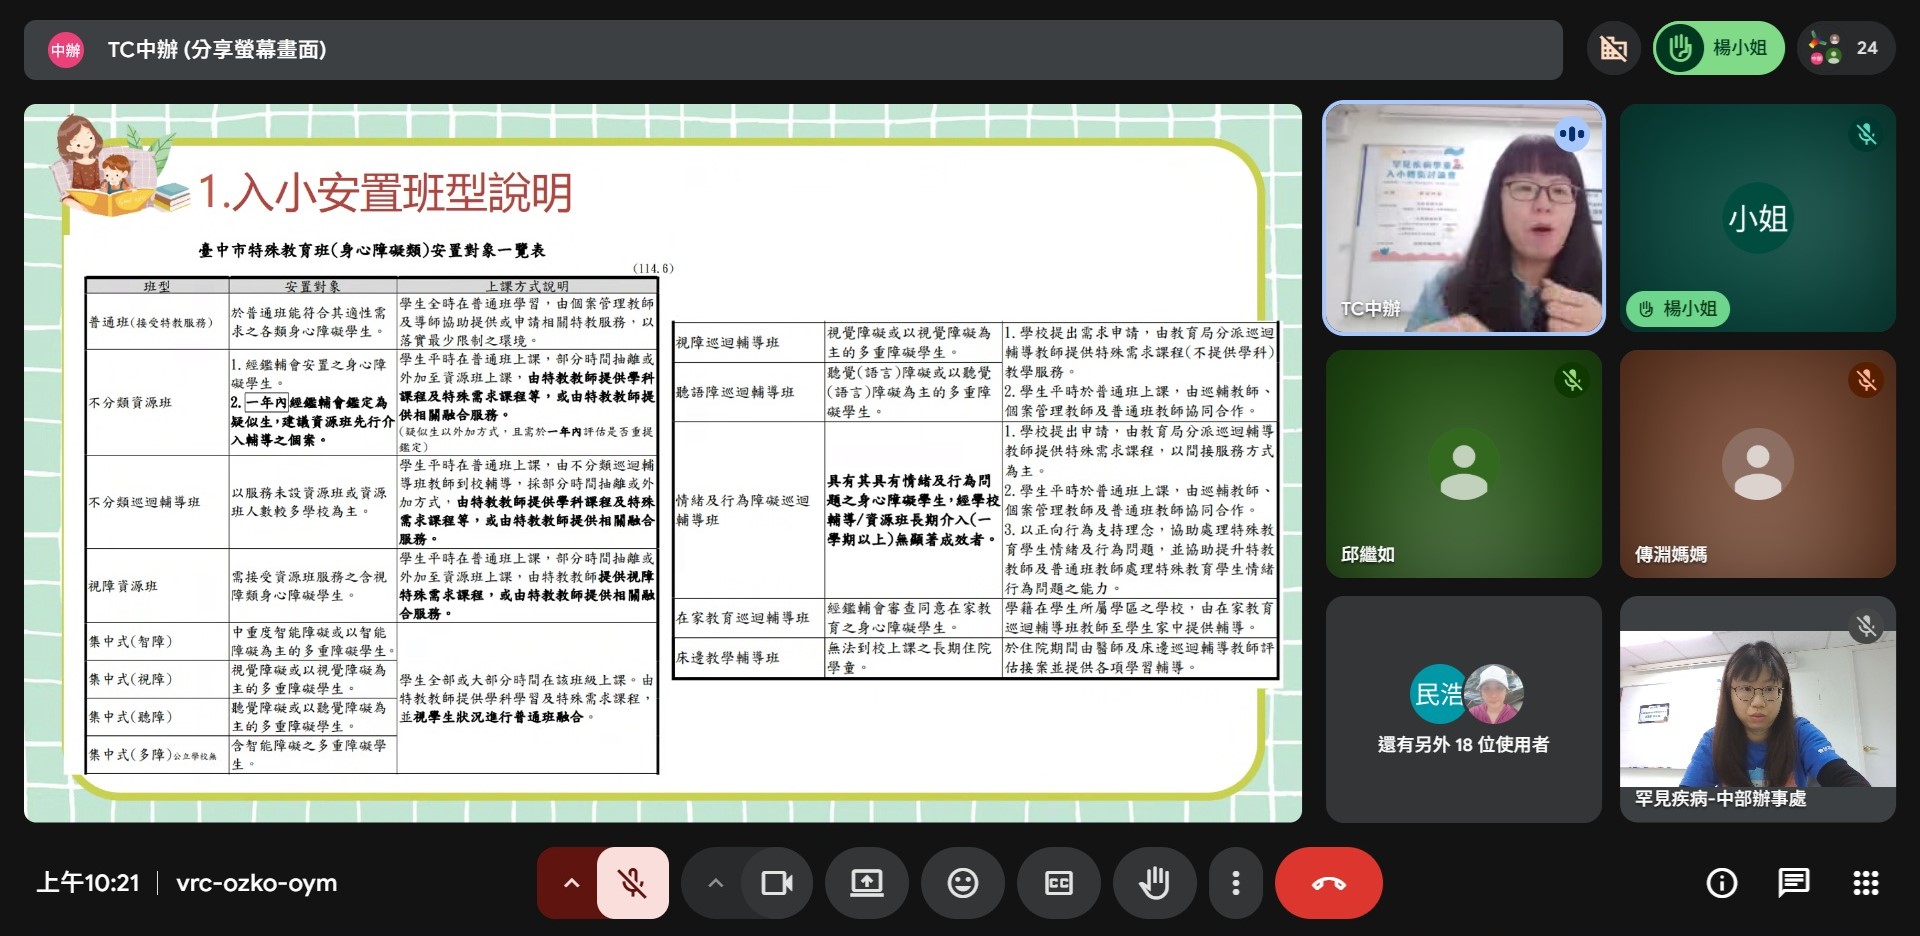
Task: Unmute the microphone button
Action: pyautogui.click(x=632, y=883)
